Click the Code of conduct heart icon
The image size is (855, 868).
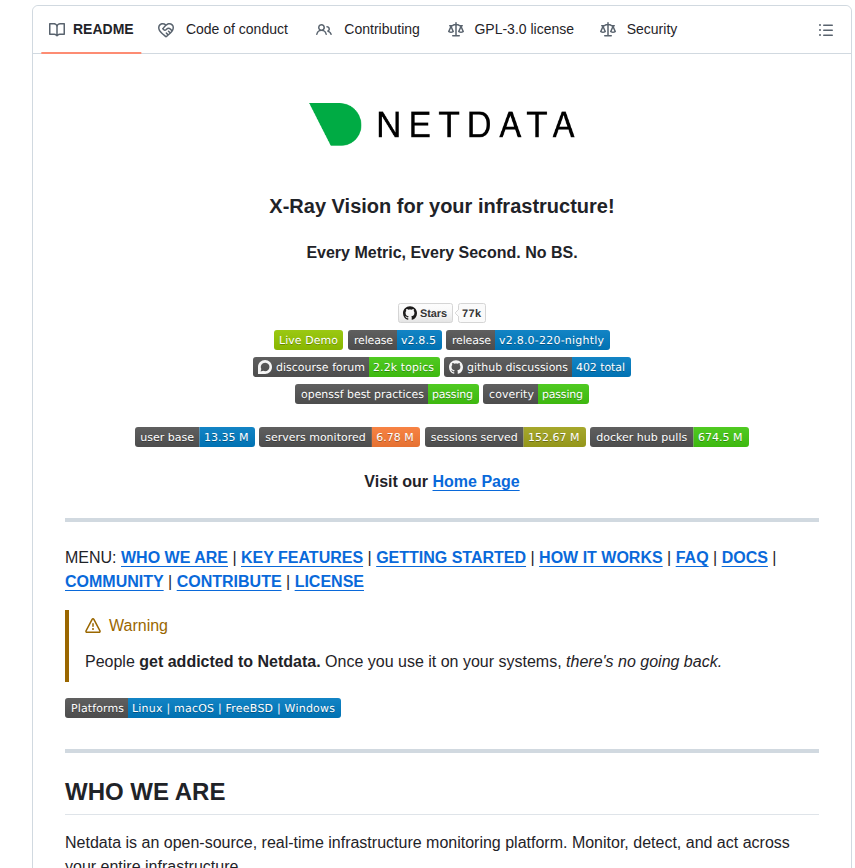pyautogui.click(x=166, y=30)
